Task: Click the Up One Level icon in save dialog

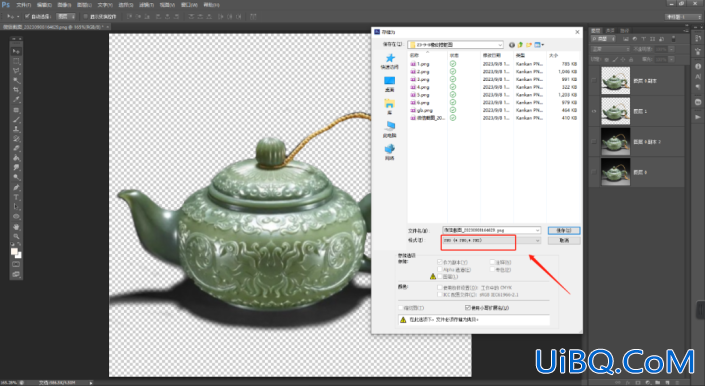Action: coord(520,44)
